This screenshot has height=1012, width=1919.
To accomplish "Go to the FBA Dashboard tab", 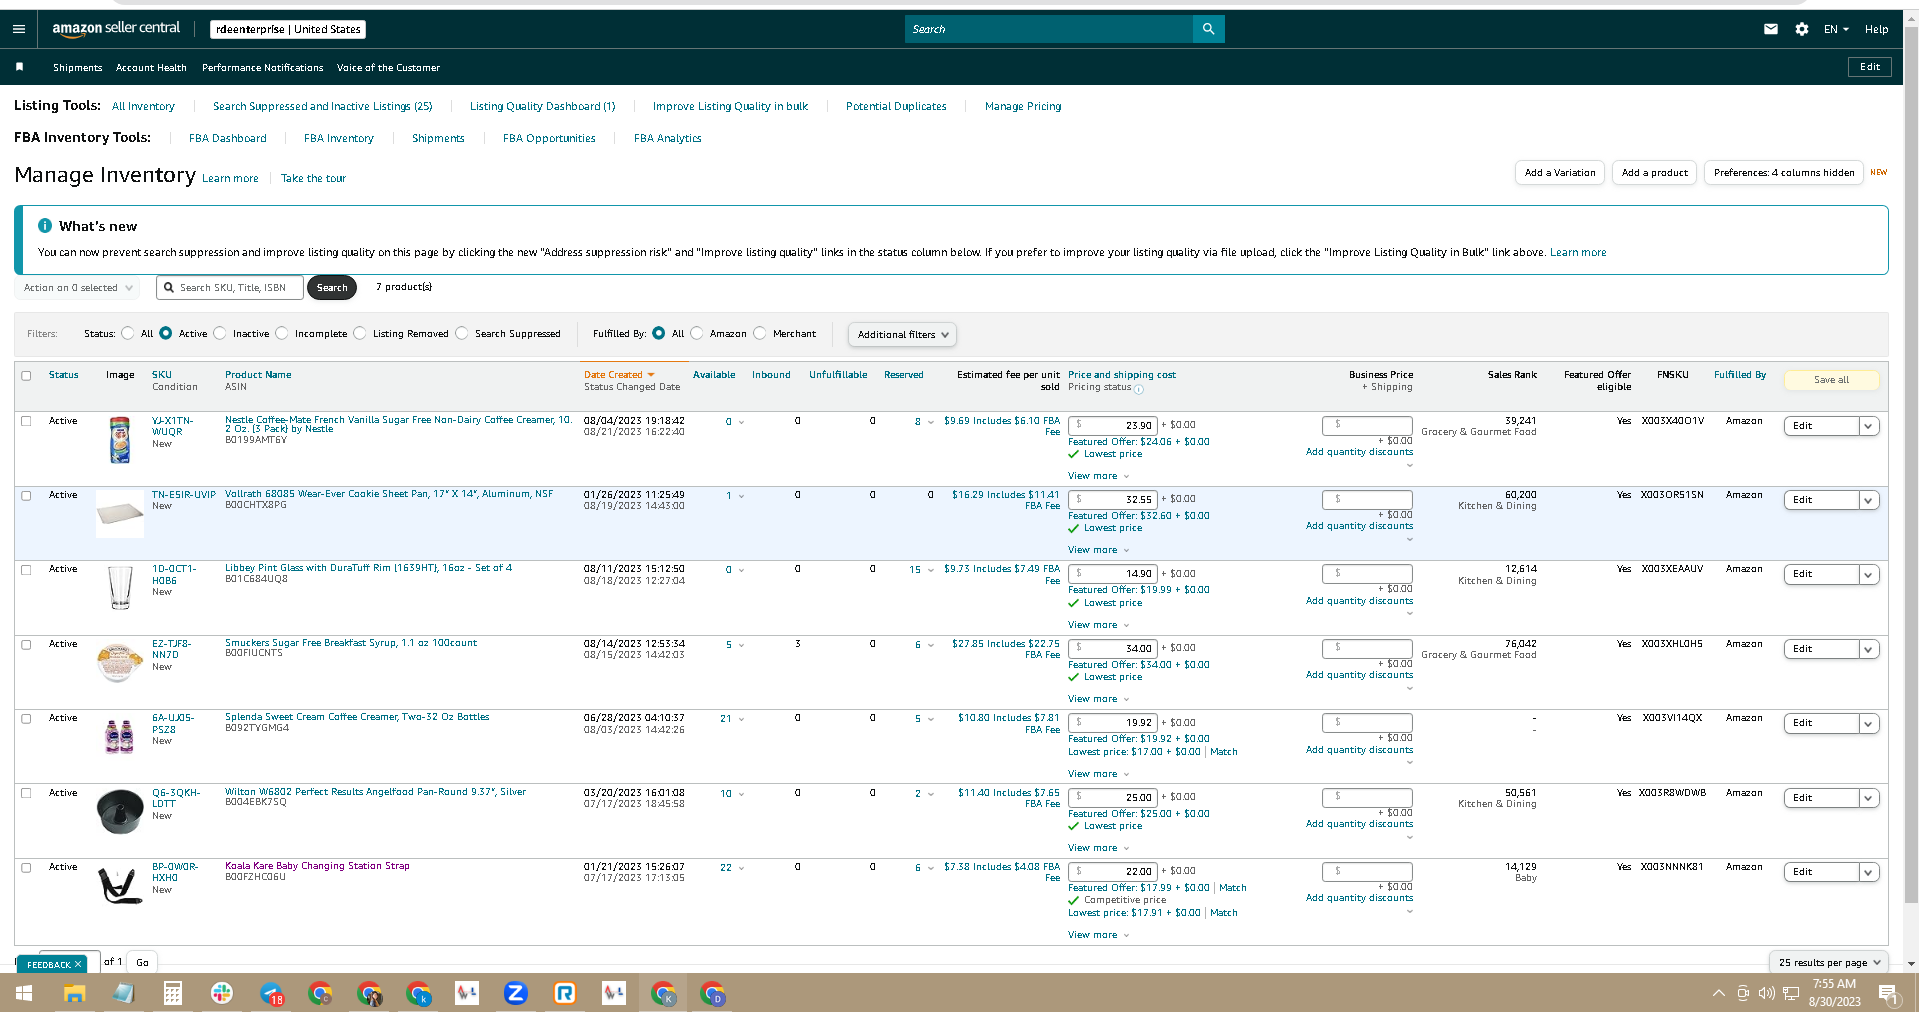I will coord(227,138).
